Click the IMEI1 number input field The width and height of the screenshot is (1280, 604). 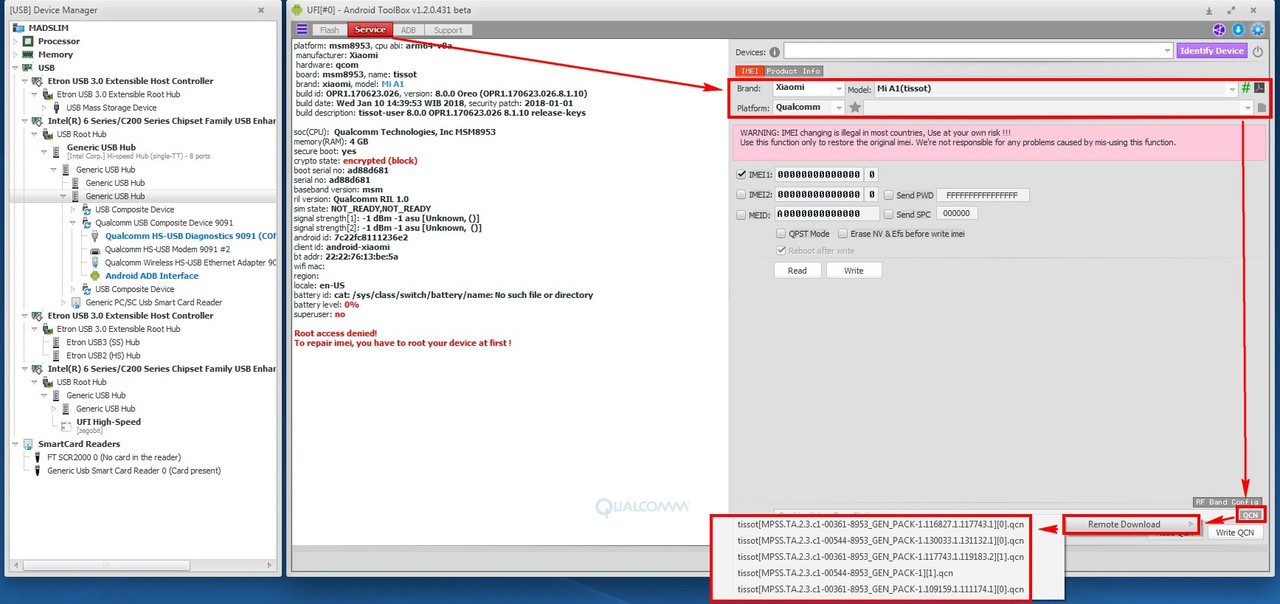coord(820,175)
